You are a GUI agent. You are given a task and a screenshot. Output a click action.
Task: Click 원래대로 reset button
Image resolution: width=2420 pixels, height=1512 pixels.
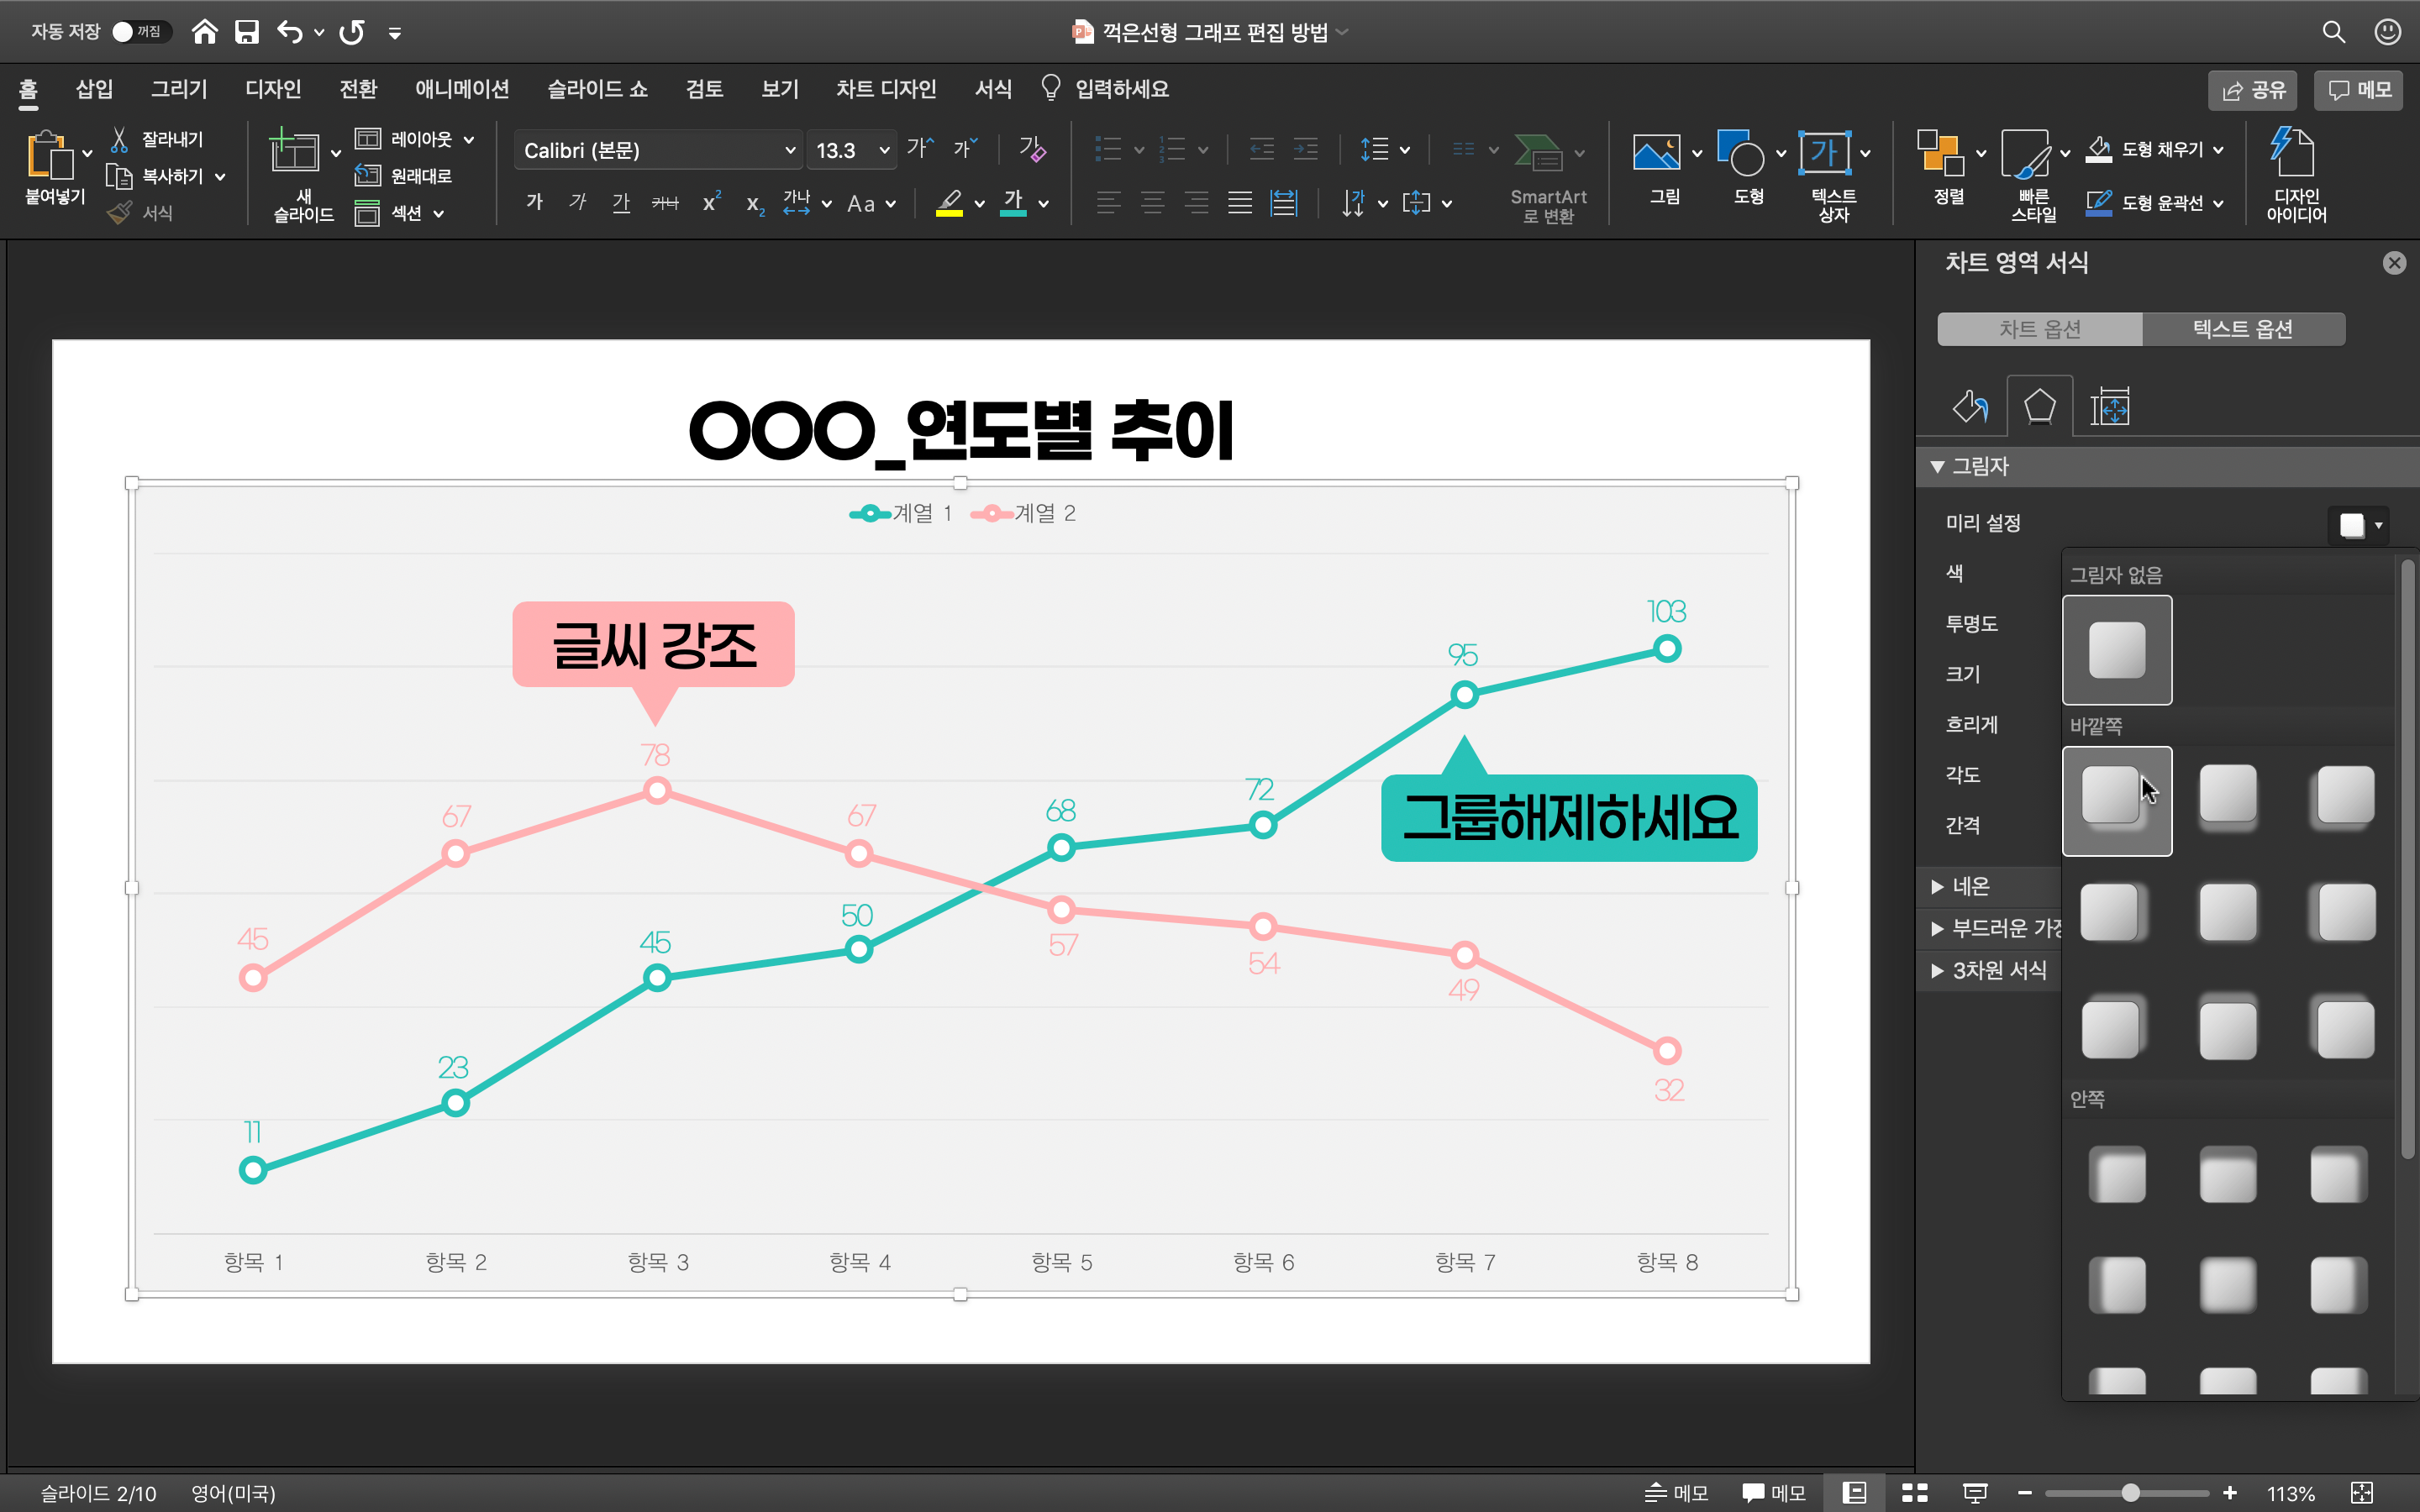coord(405,176)
